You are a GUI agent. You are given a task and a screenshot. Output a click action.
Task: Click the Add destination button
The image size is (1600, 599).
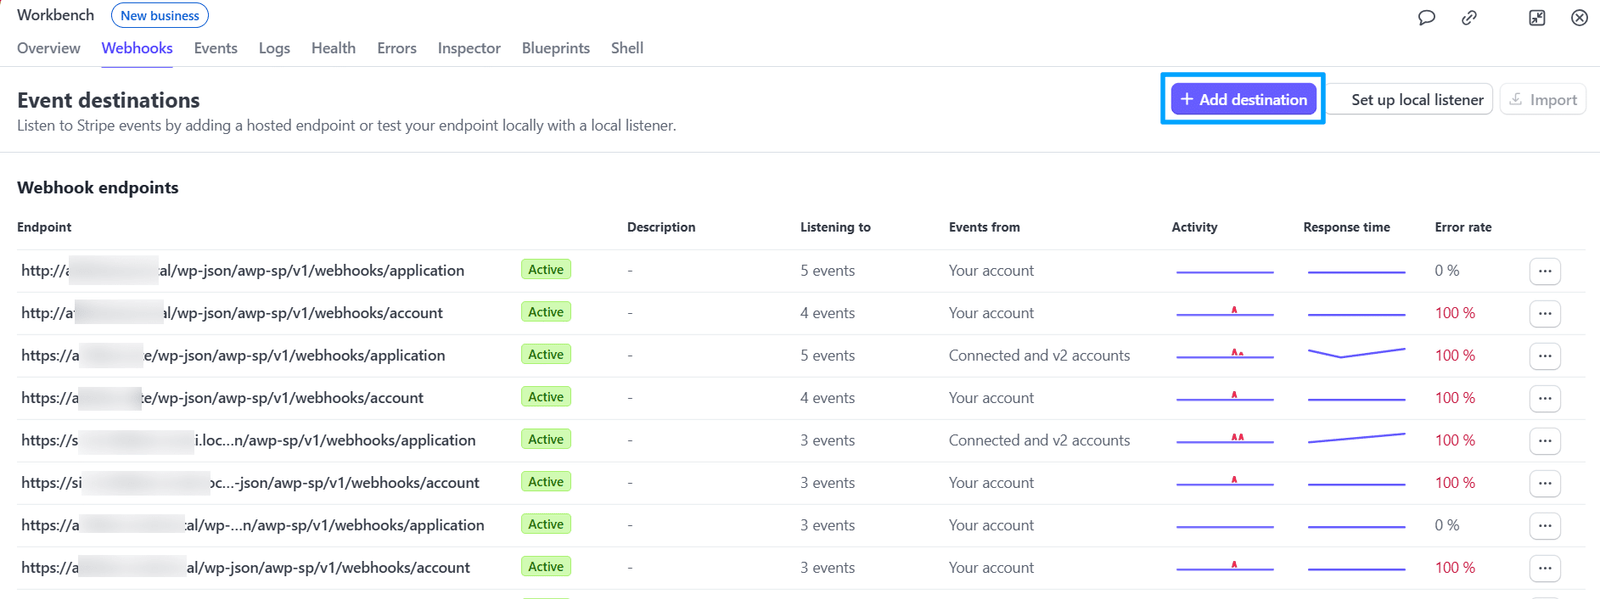1243,99
